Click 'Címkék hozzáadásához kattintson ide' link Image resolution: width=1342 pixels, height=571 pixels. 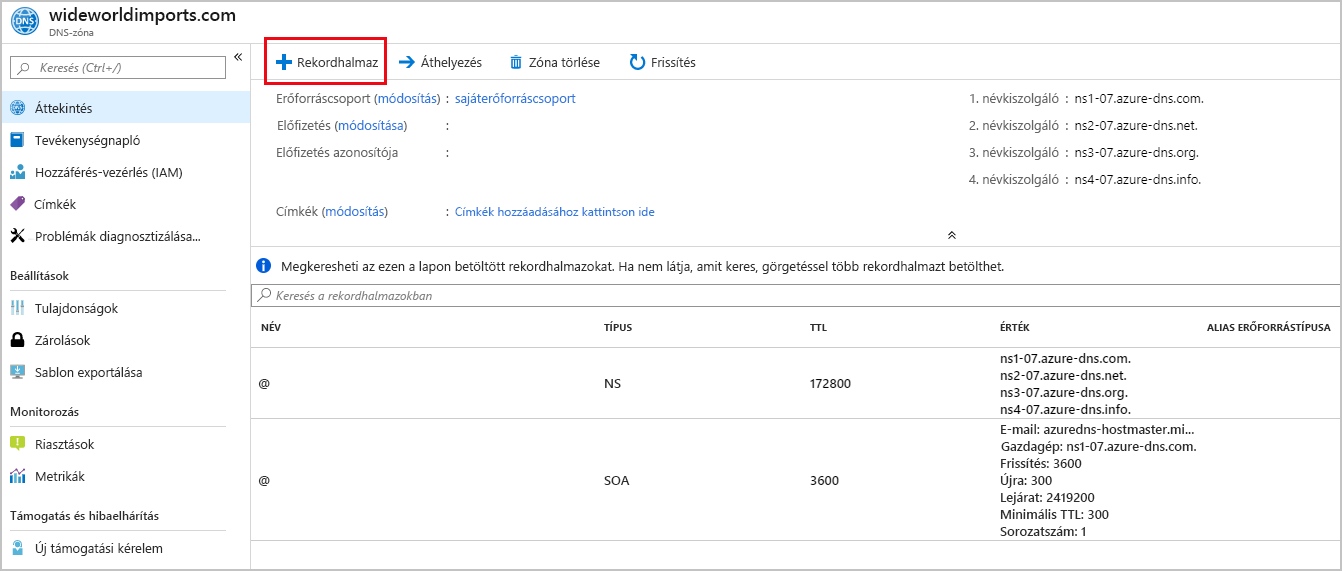click(555, 212)
